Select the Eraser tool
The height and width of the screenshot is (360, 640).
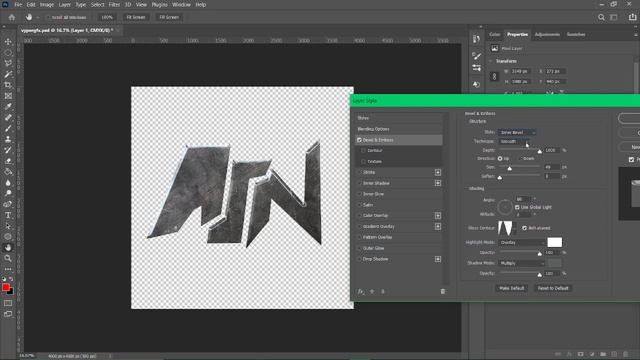click(x=8, y=161)
